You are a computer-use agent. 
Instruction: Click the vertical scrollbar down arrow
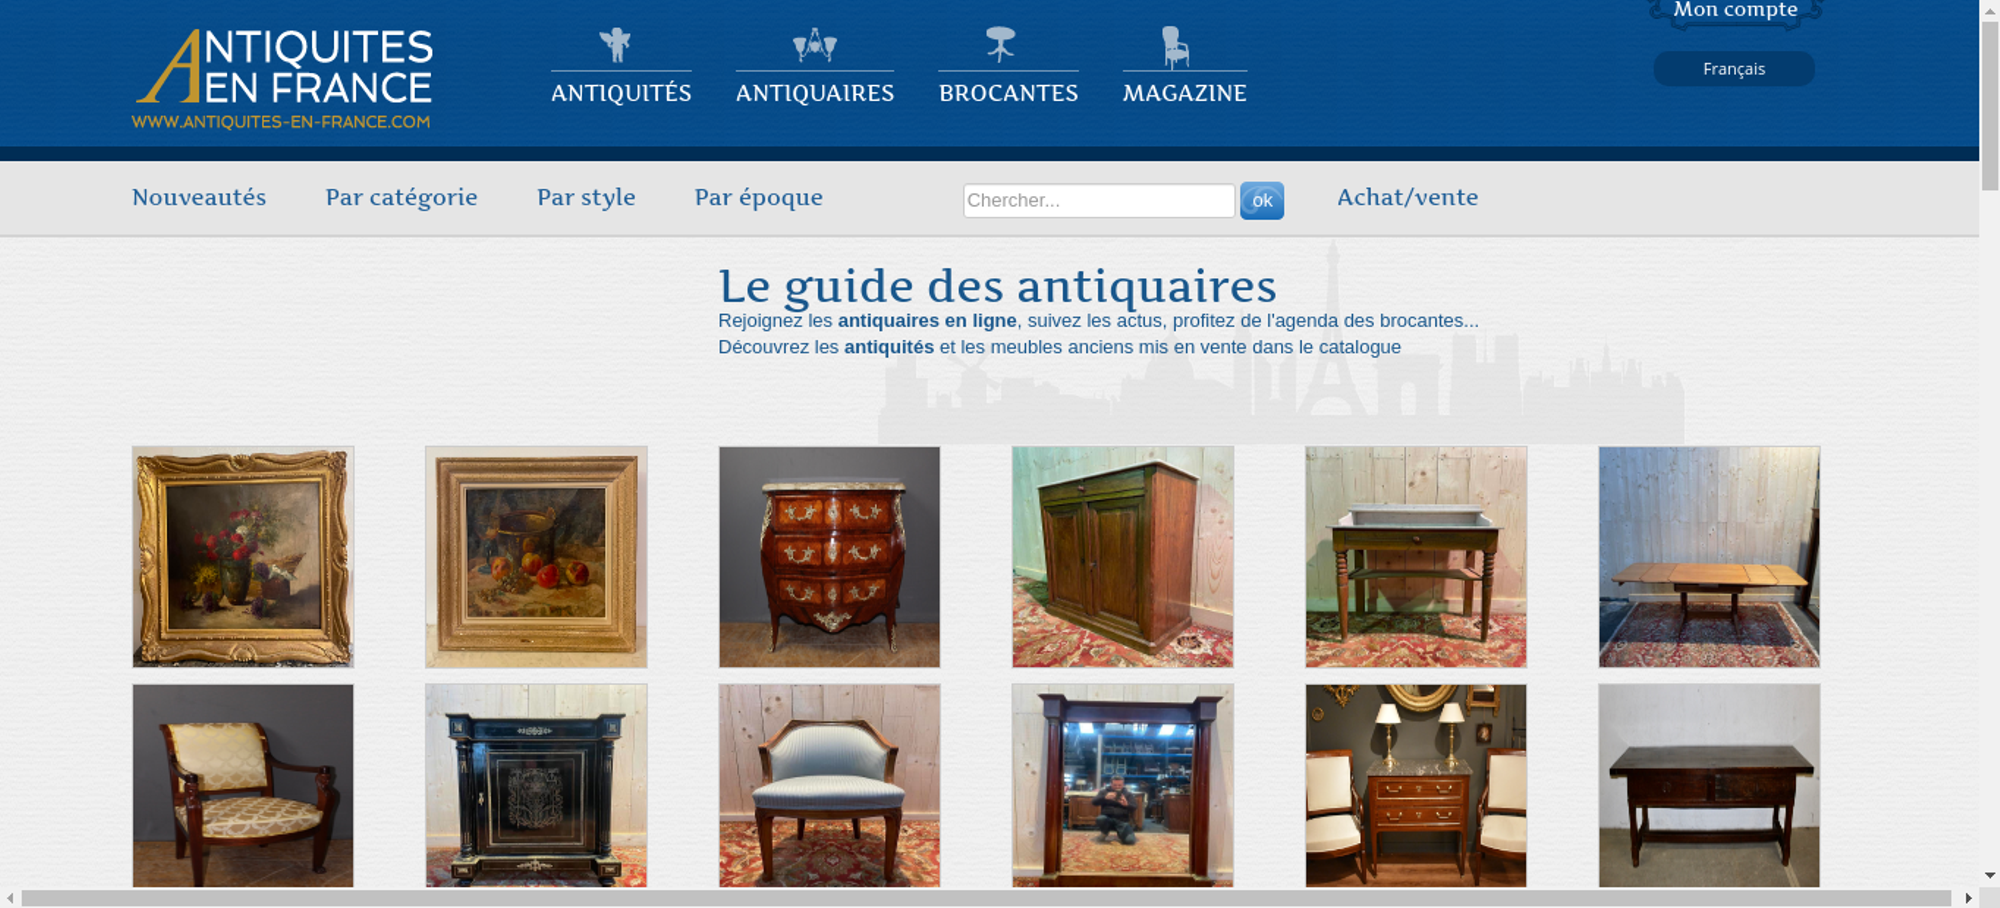click(1990, 875)
